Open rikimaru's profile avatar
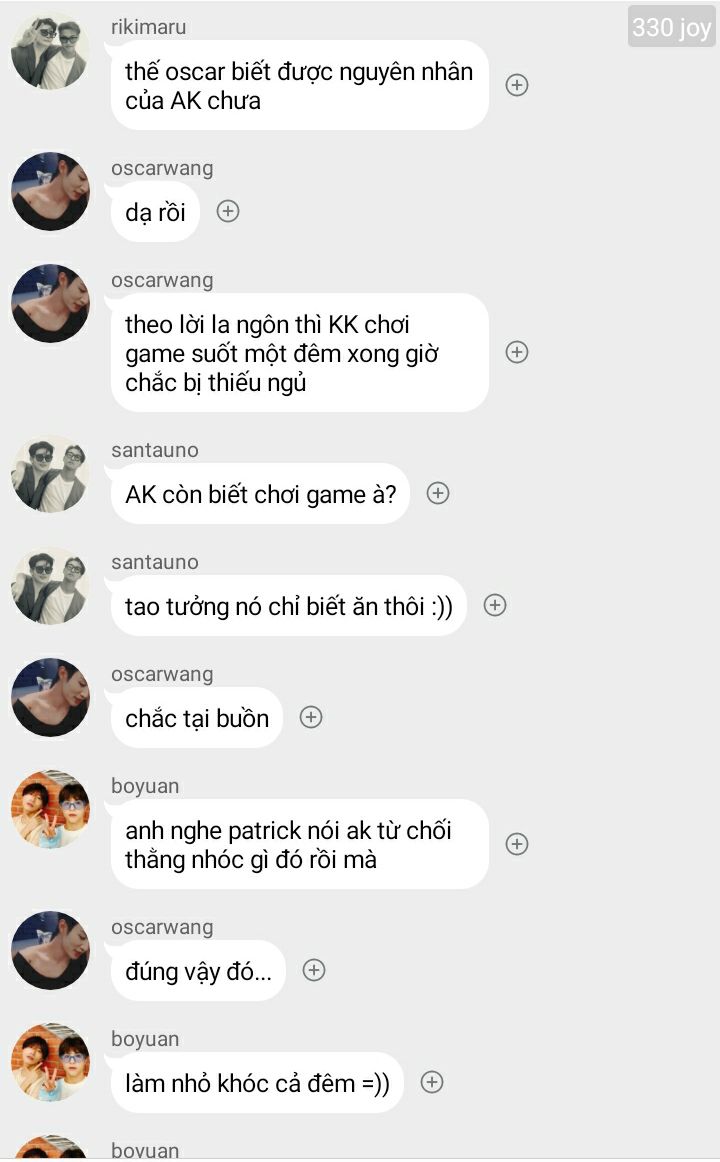Viewport: 720px width, 1162px height. click(x=50, y=50)
